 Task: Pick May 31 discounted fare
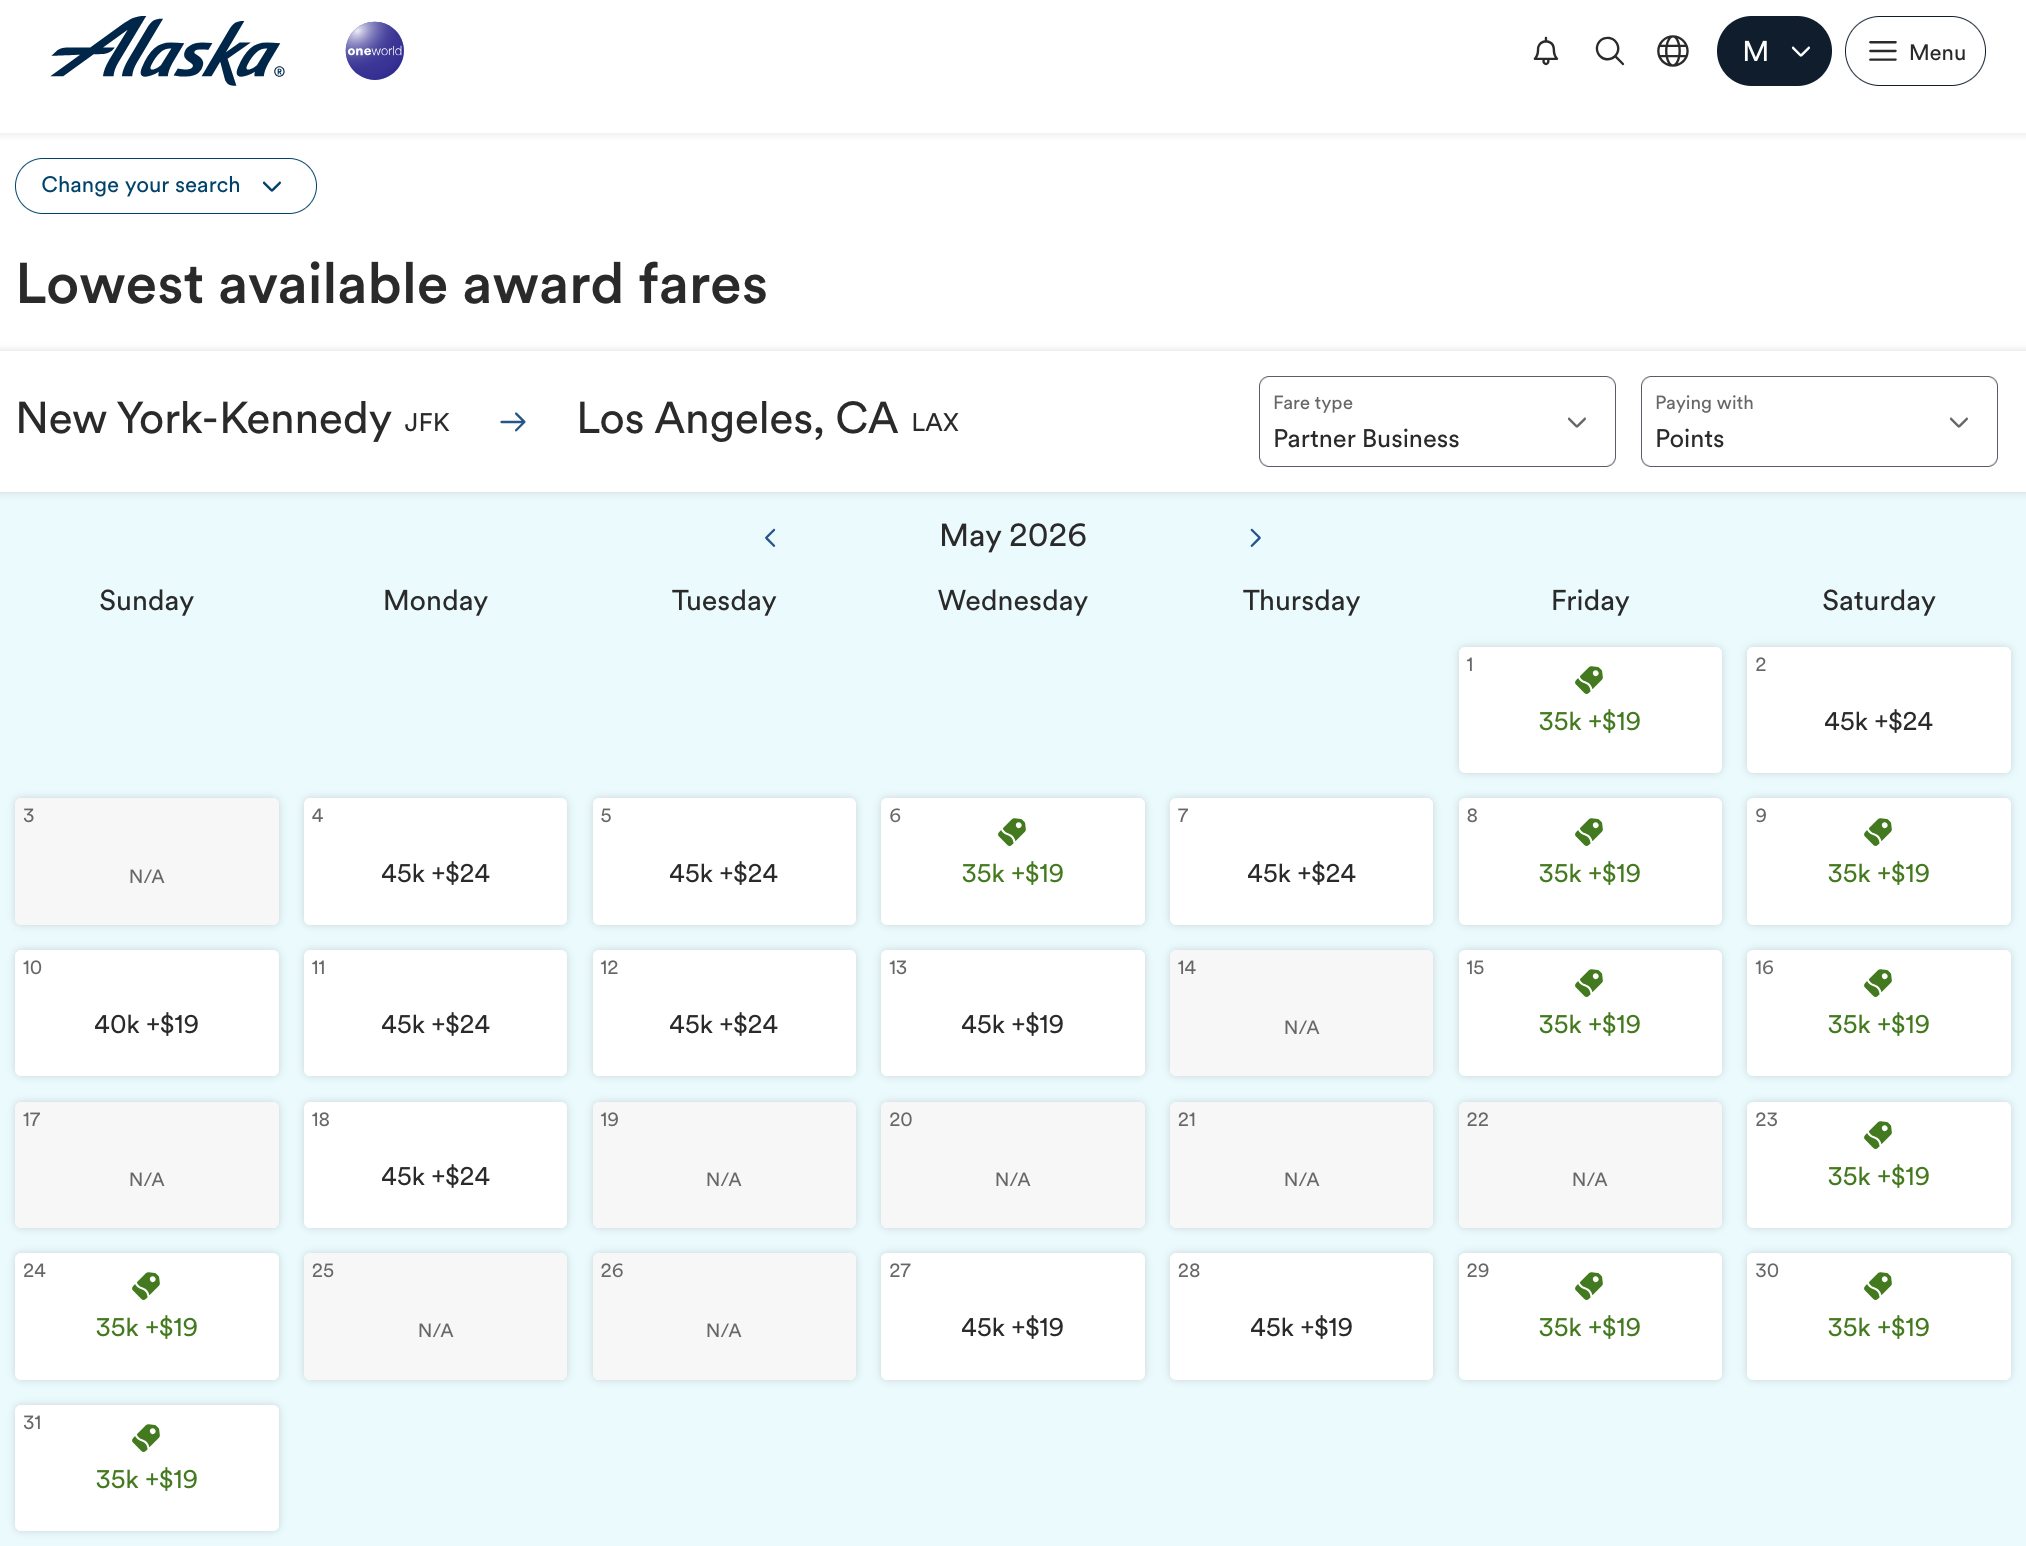pyautogui.click(x=146, y=1467)
